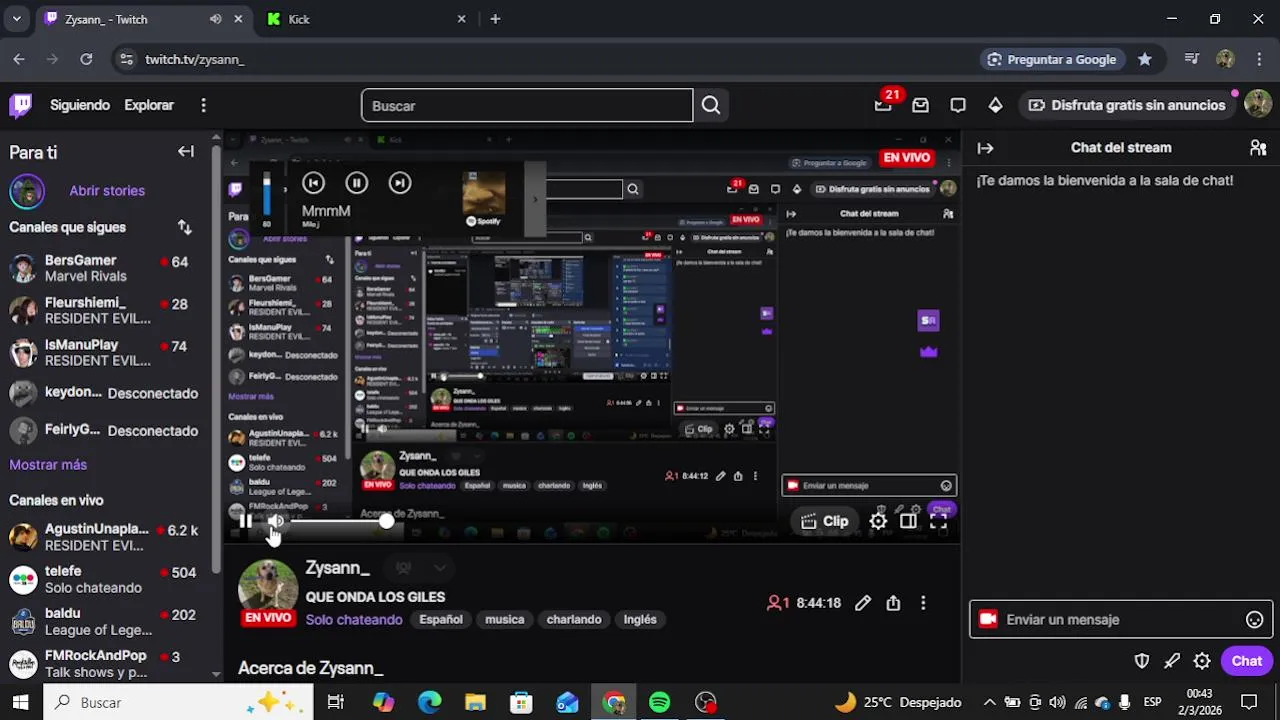Open BersGamer channel in sidebar
The image size is (1280, 720).
point(107,268)
